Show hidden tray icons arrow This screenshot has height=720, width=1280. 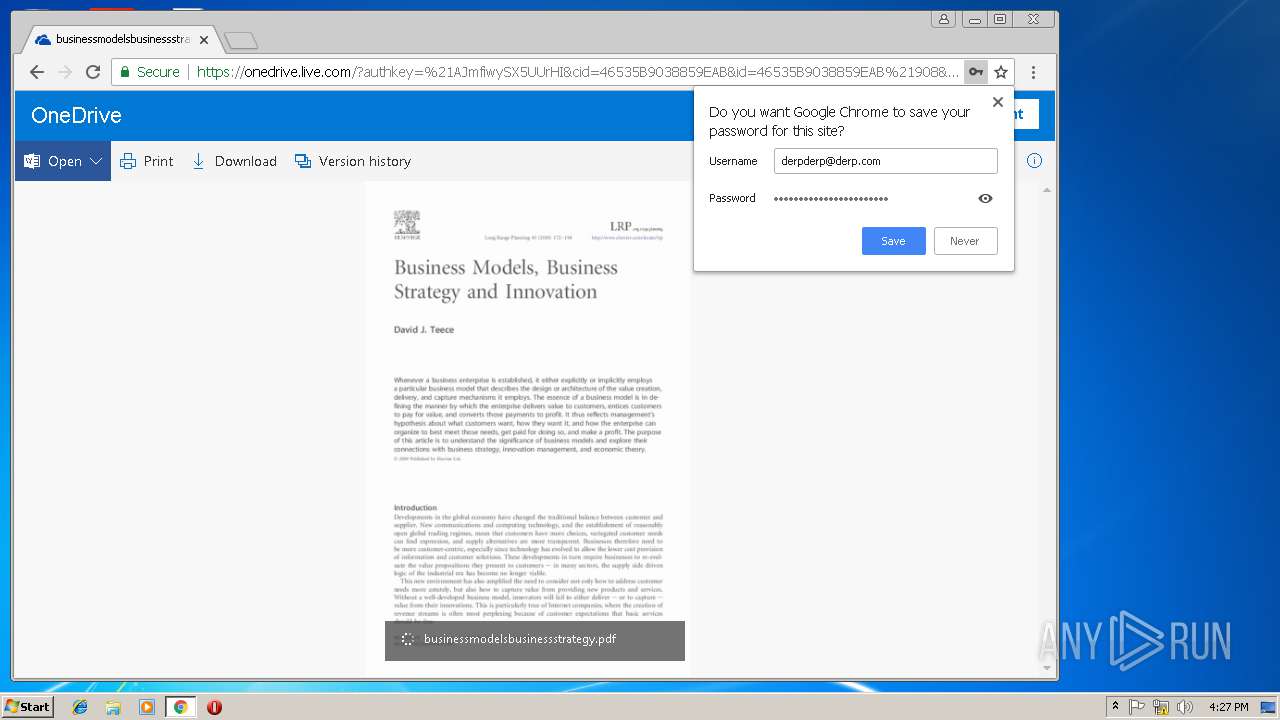(x=1116, y=707)
